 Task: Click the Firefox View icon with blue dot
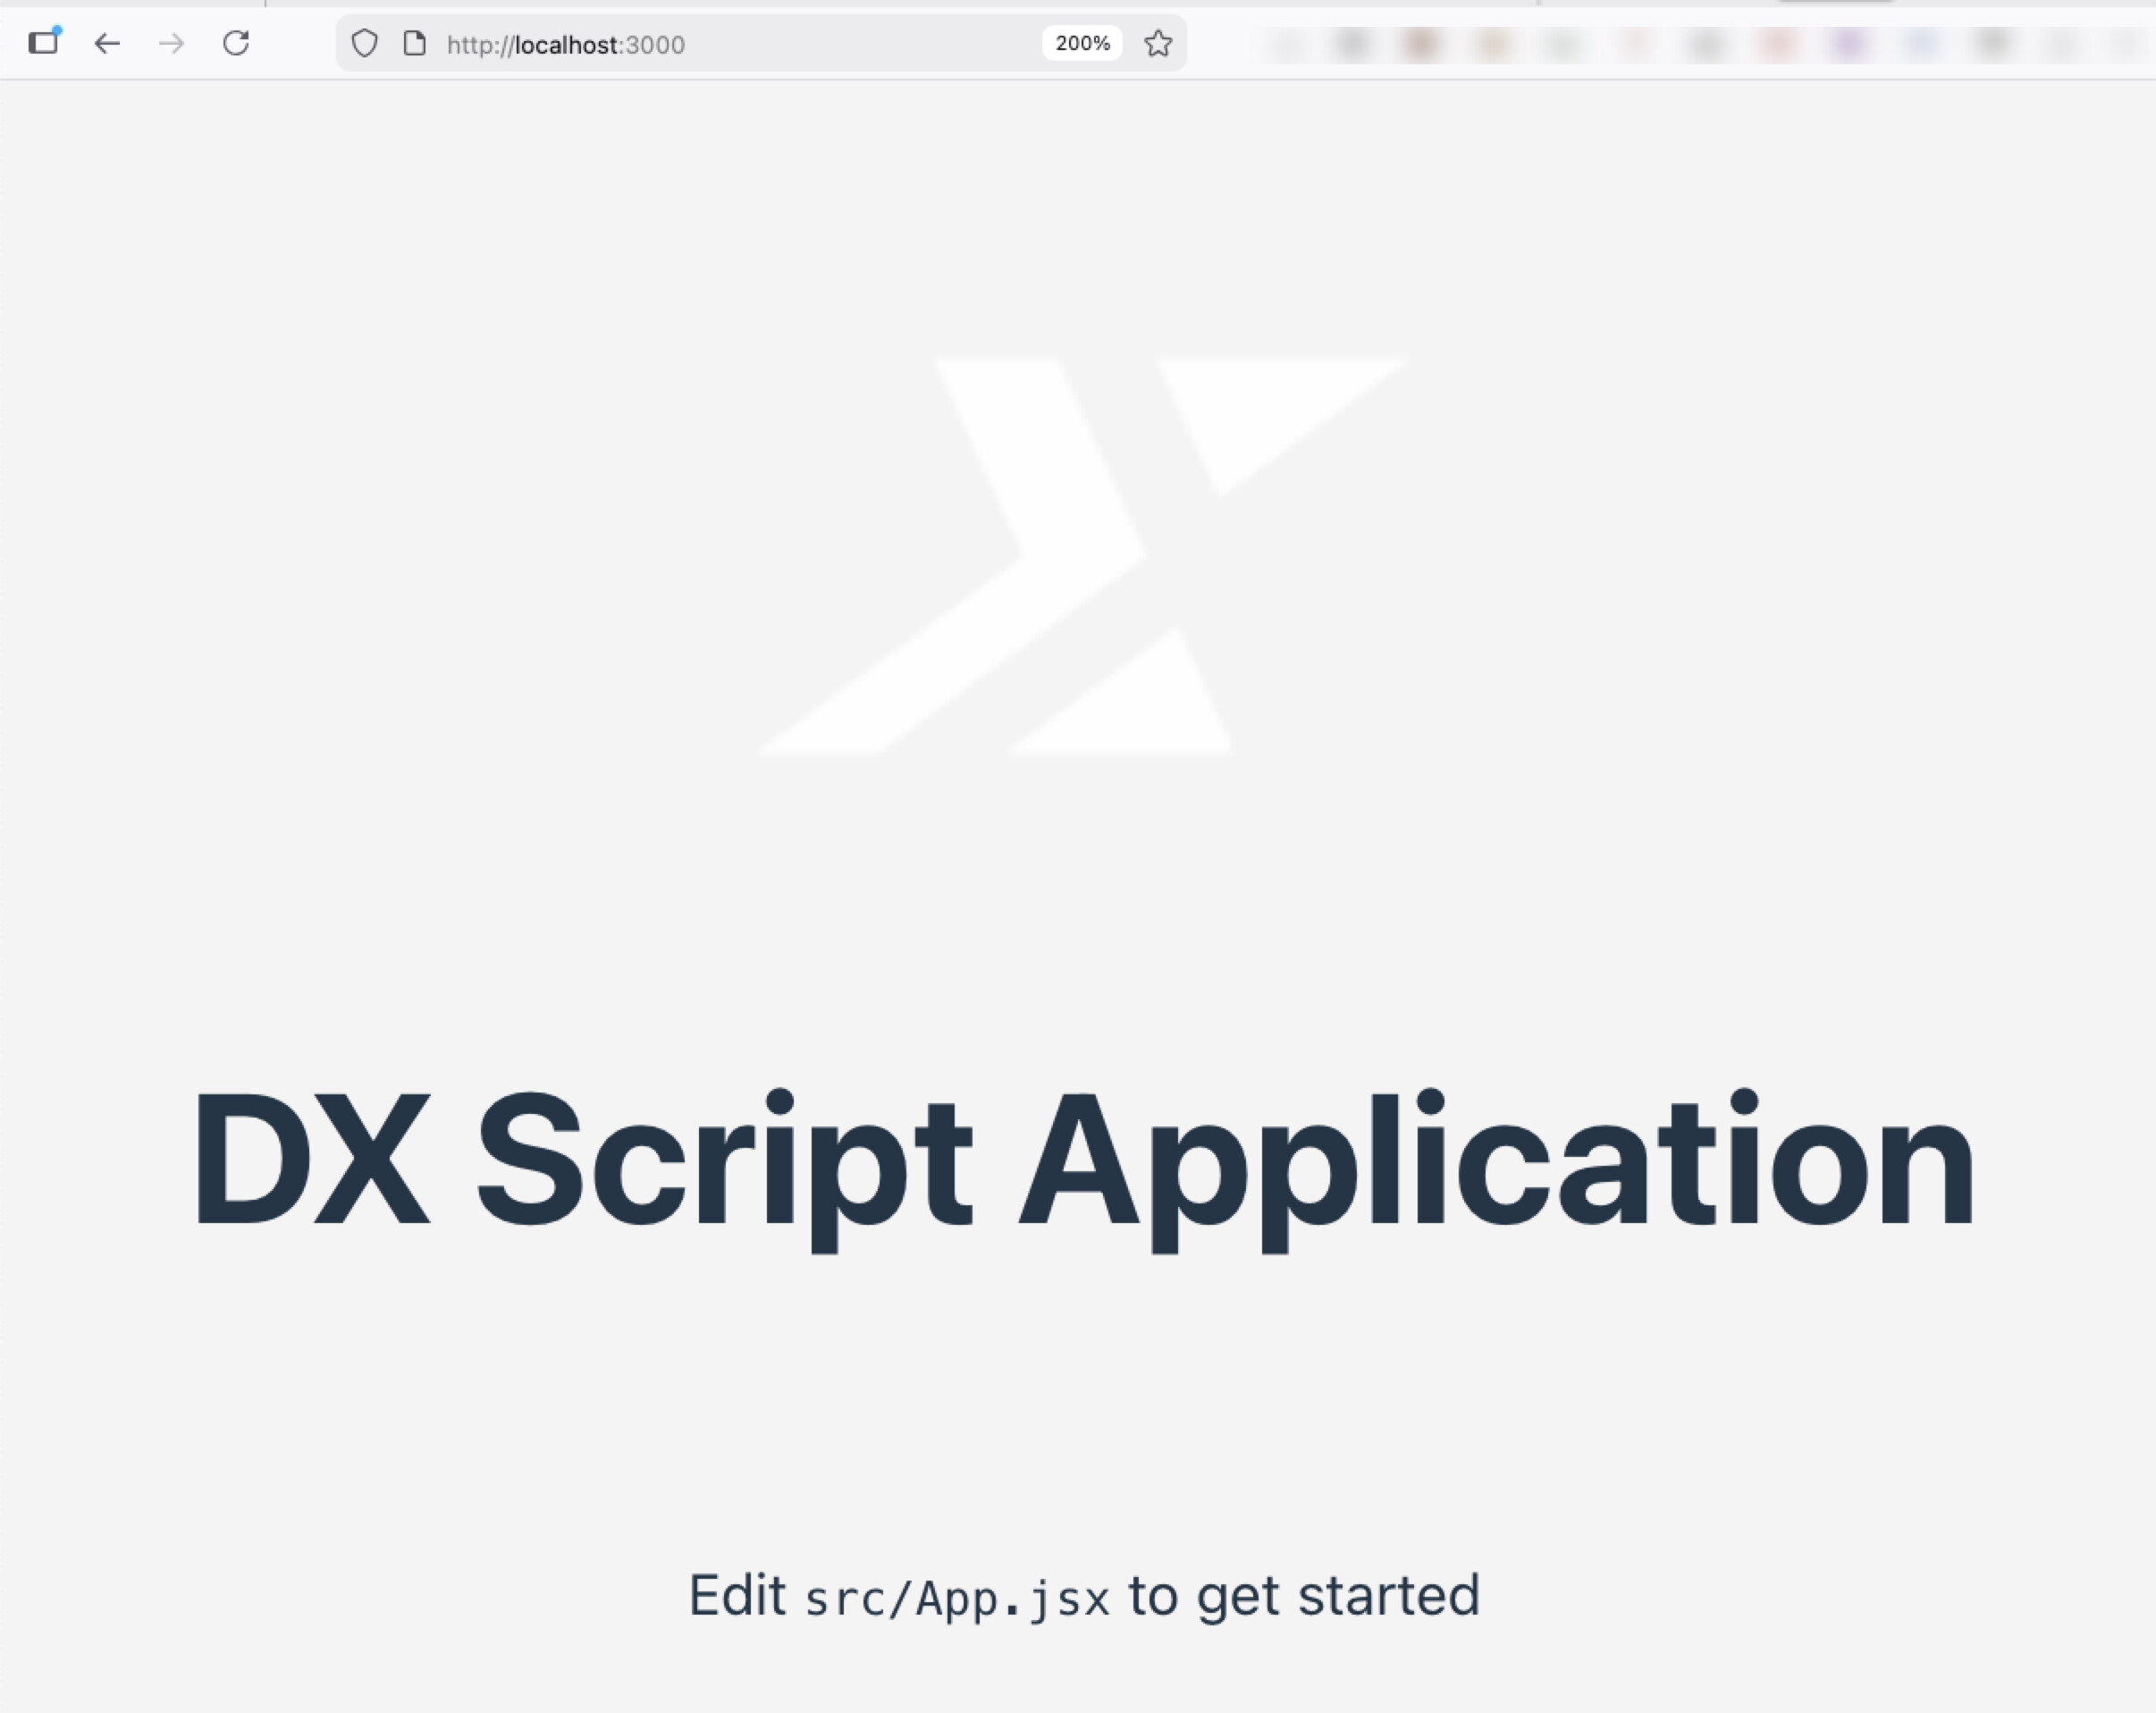point(45,43)
